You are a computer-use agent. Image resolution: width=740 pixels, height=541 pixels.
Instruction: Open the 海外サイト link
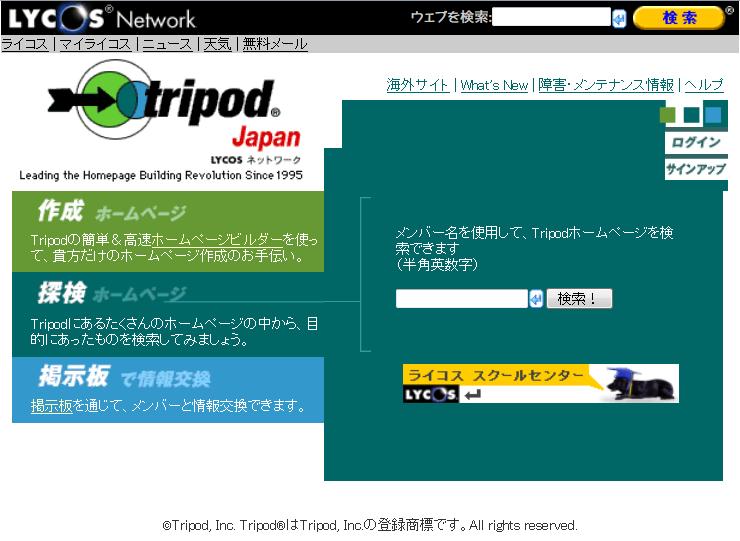[418, 85]
